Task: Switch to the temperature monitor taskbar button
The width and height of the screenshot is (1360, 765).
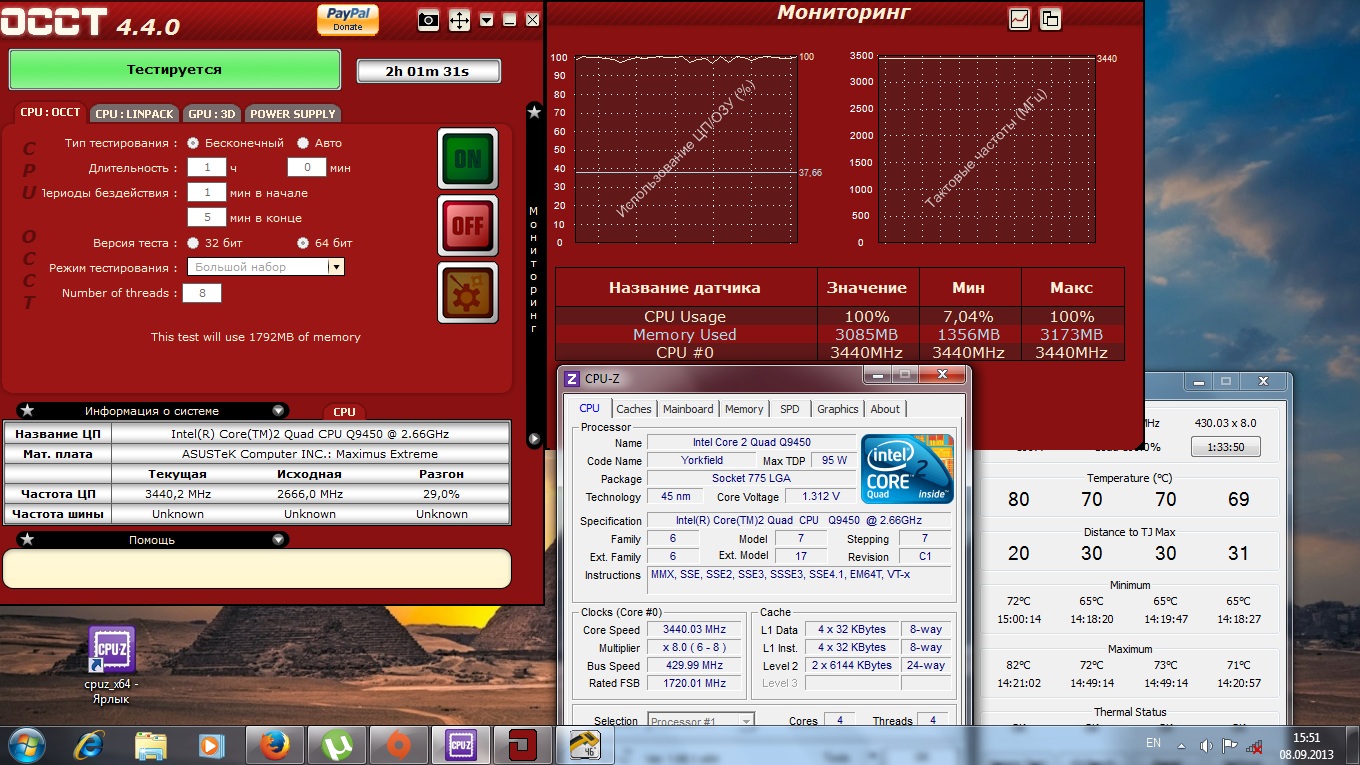Action: (x=585, y=745)
